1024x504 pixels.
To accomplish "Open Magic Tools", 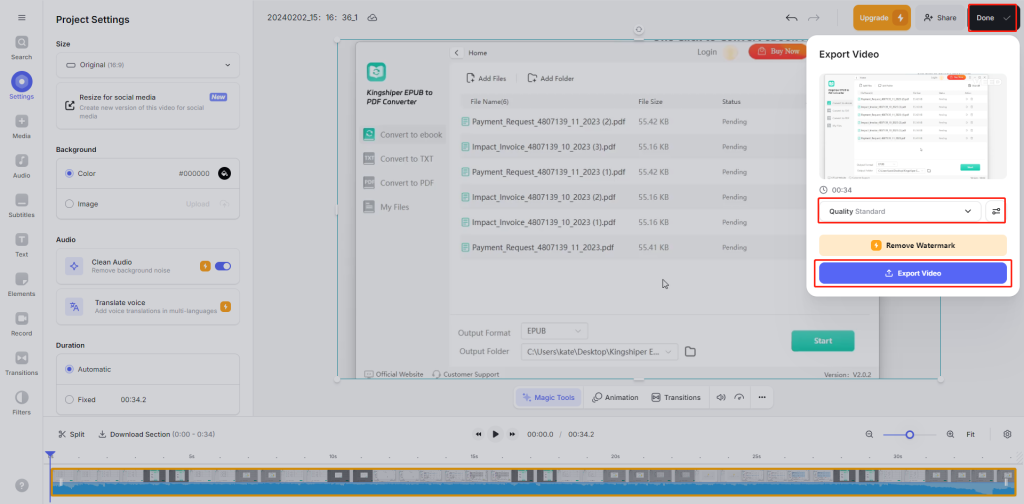I will tap(549, 397).
